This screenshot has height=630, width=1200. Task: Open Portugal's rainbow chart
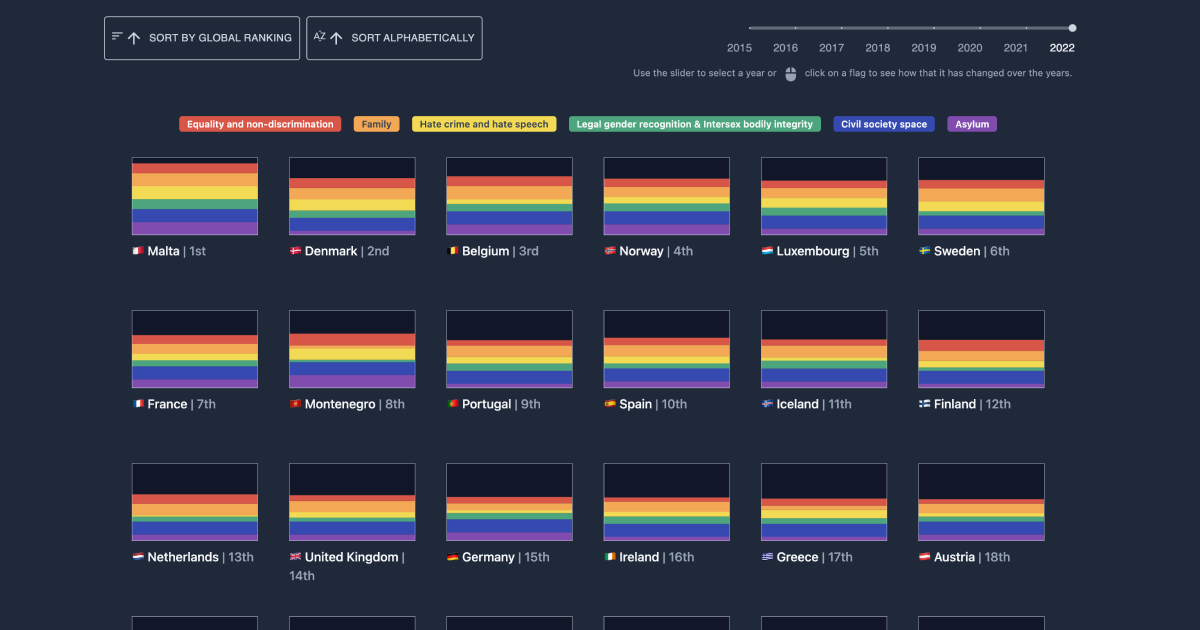509,349
